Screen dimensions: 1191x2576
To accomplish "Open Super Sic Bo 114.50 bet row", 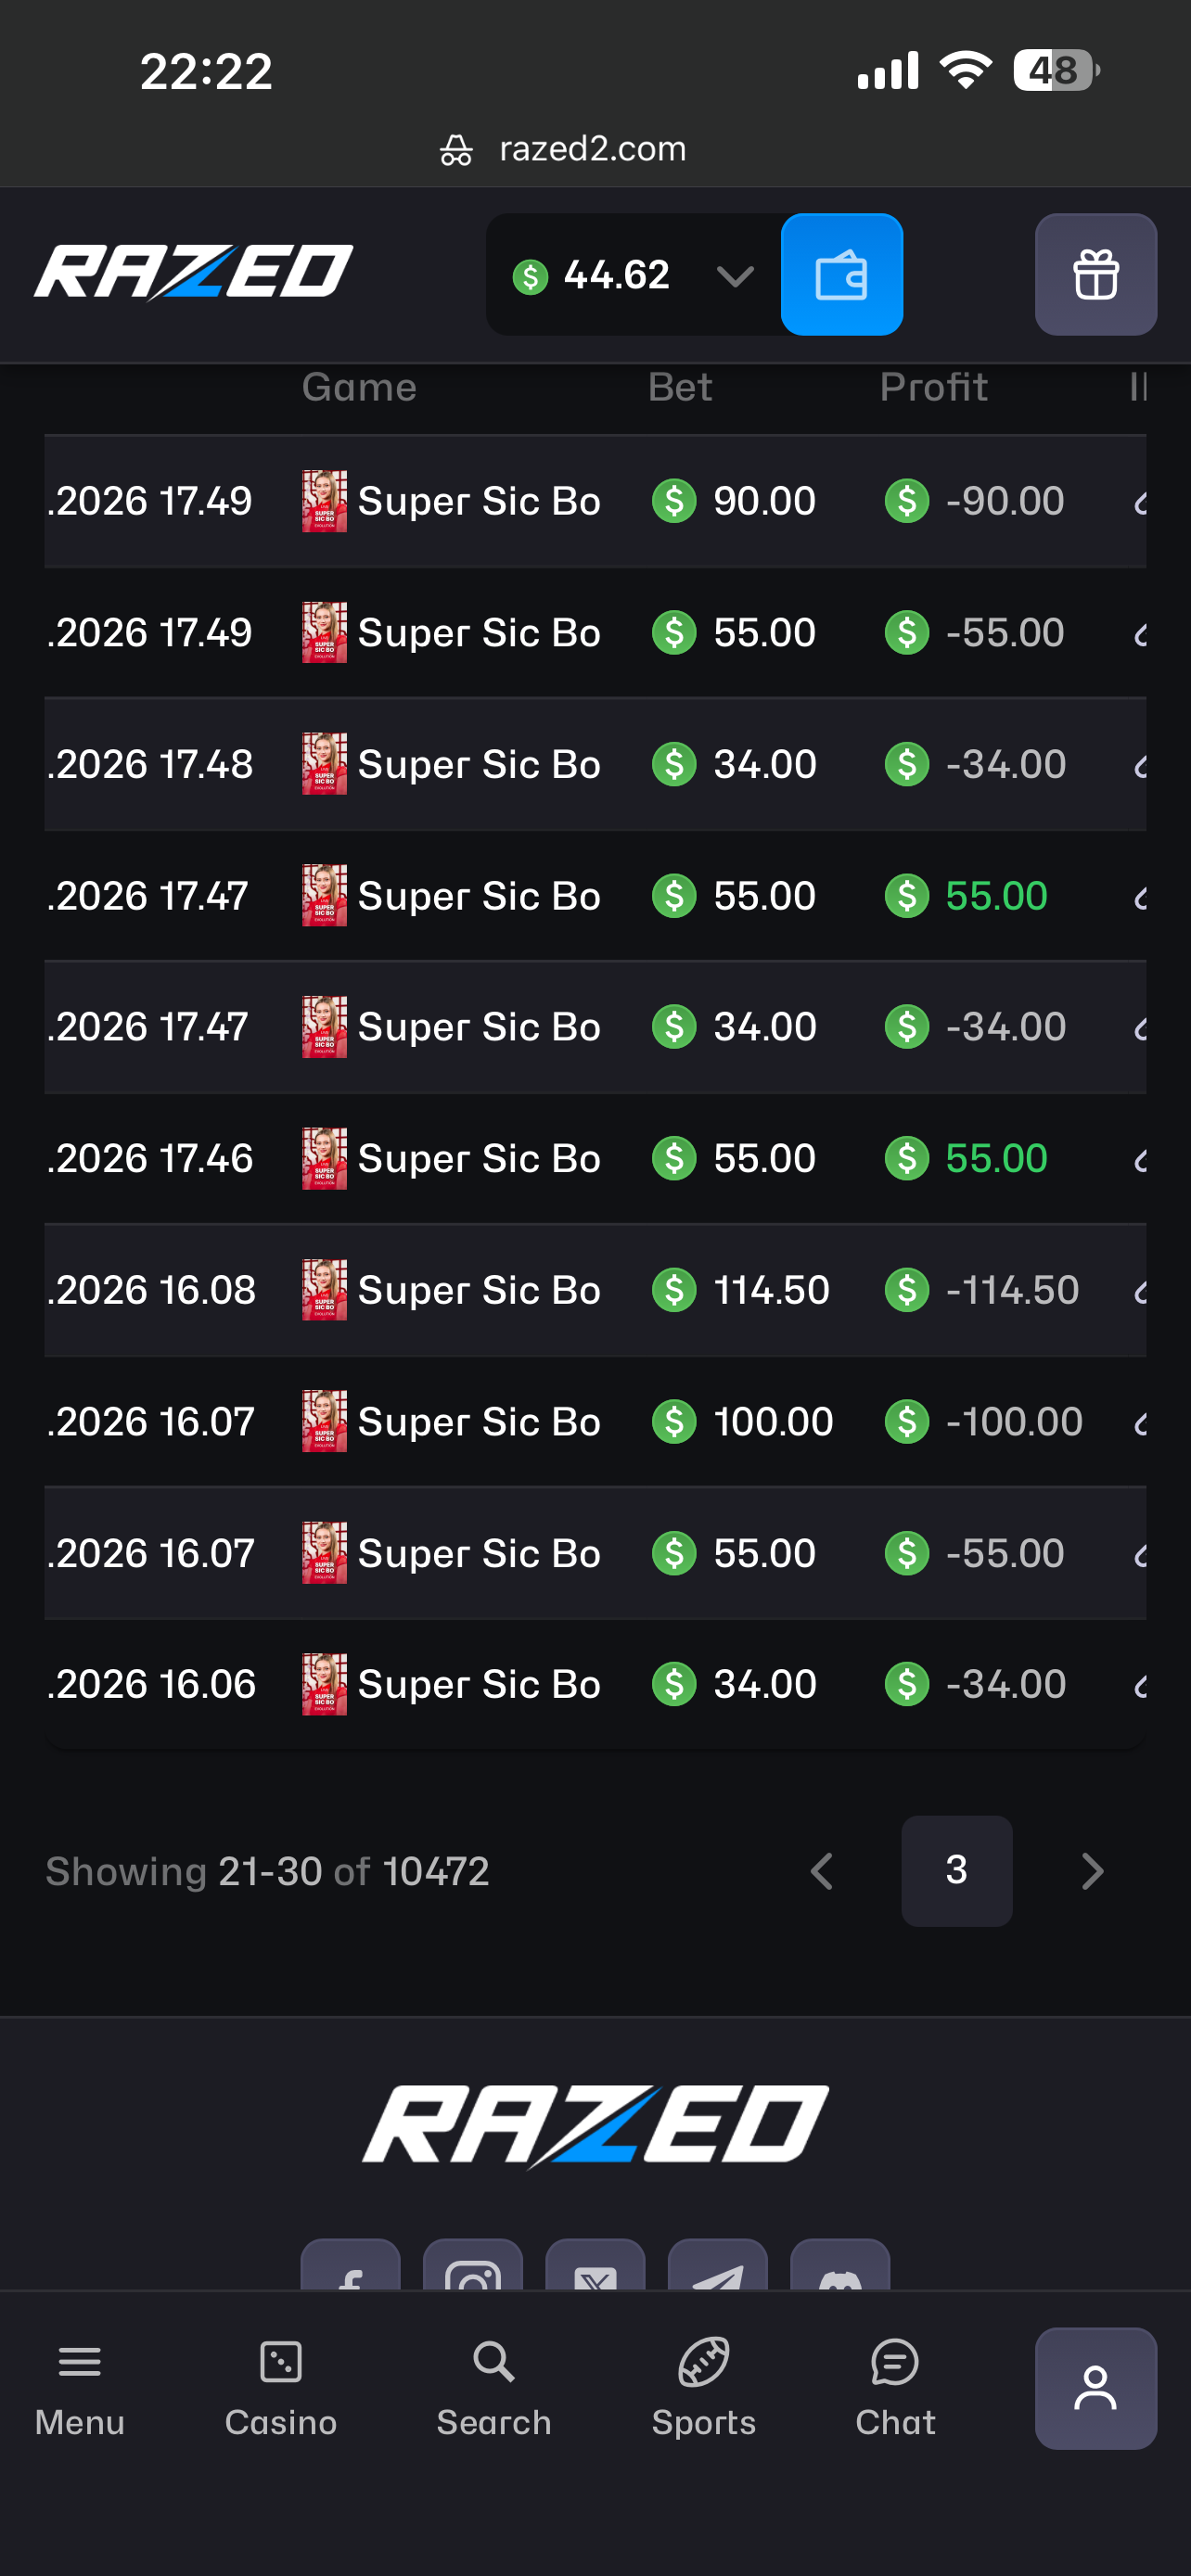I will pyautogui.click(x=595, y=1290).
